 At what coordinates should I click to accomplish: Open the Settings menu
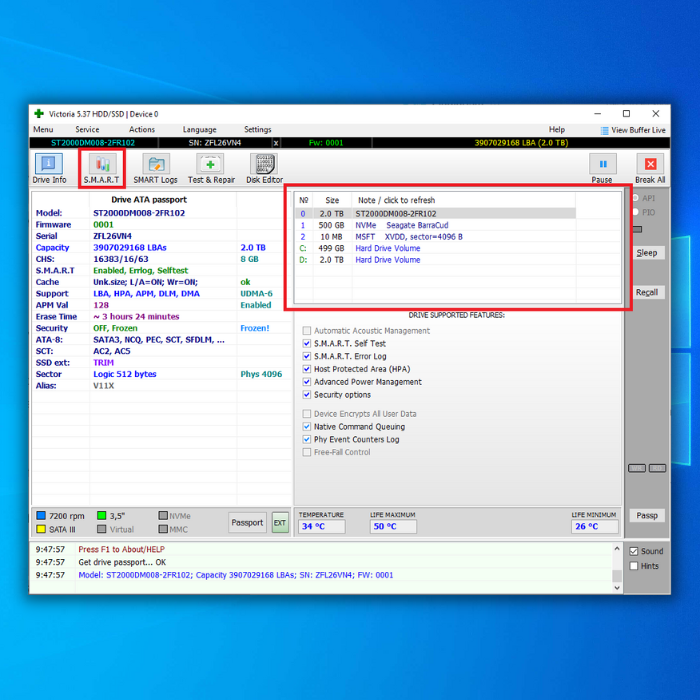tap(258, 129)
